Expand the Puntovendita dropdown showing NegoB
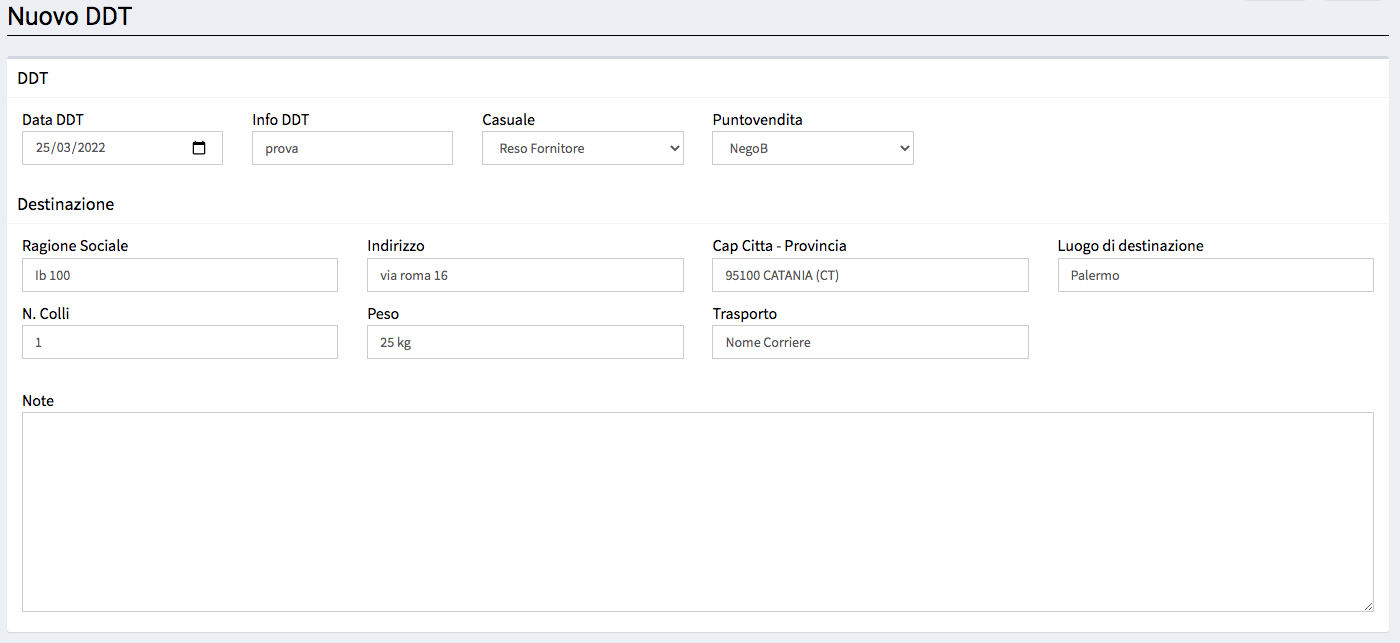Viewport: 1400px width, 643px height. tap(813, 148)
